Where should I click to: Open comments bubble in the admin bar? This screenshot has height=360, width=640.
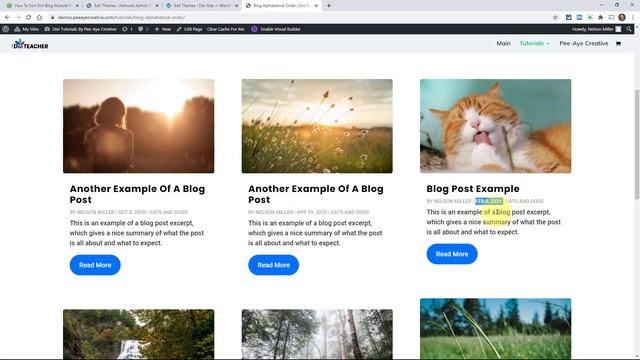click(x=143, y=29)
